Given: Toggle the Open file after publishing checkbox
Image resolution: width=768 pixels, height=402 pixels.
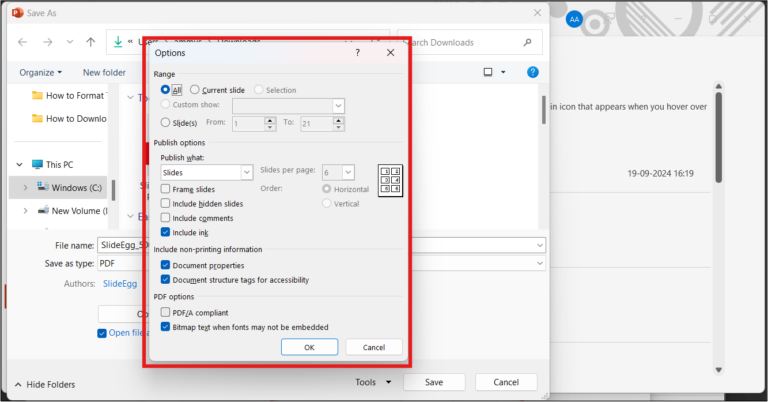Looking at the screenshot, I should [x=102, y=333].
